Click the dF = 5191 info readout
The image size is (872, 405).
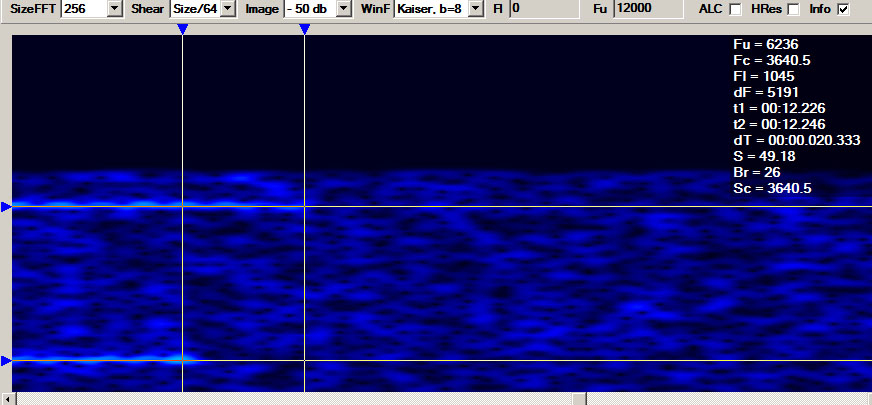point(766,92)
